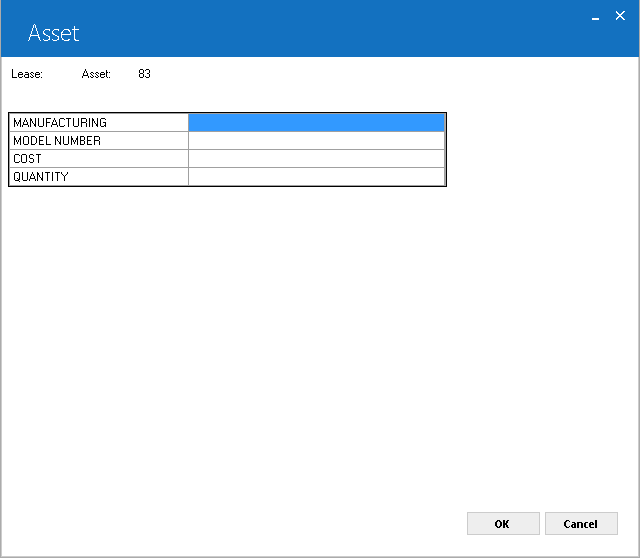The height and width of the screenshot is (558, 640).
Task: Focus the COST value cell
Action: pos(316,158)
